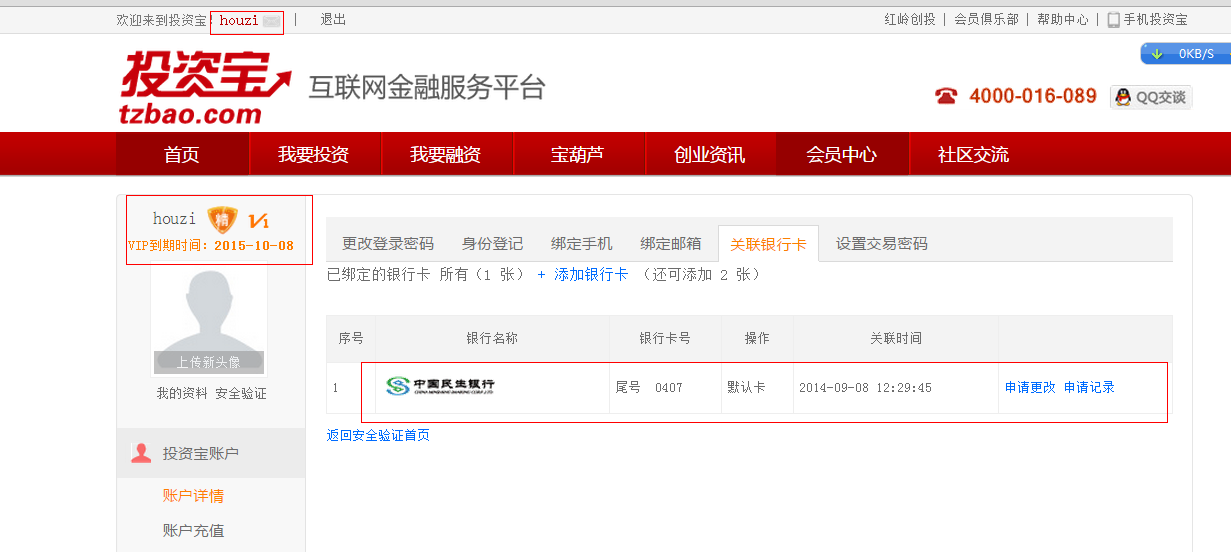Click the 退出 logout link
Image resolution: width=1231 pixels, height=552 pixels.
[x=333, y=19]
